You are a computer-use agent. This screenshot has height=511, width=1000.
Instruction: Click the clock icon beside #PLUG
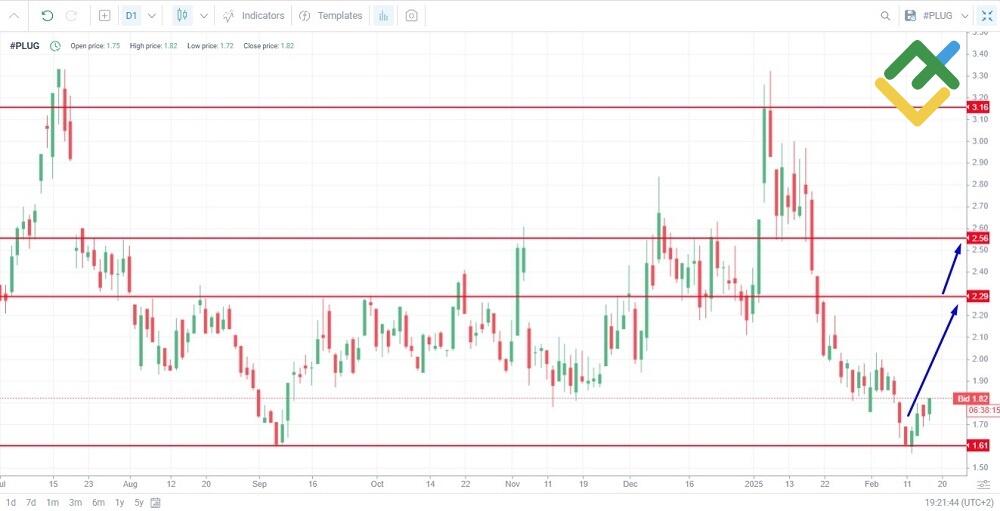(x=55, y=46)
